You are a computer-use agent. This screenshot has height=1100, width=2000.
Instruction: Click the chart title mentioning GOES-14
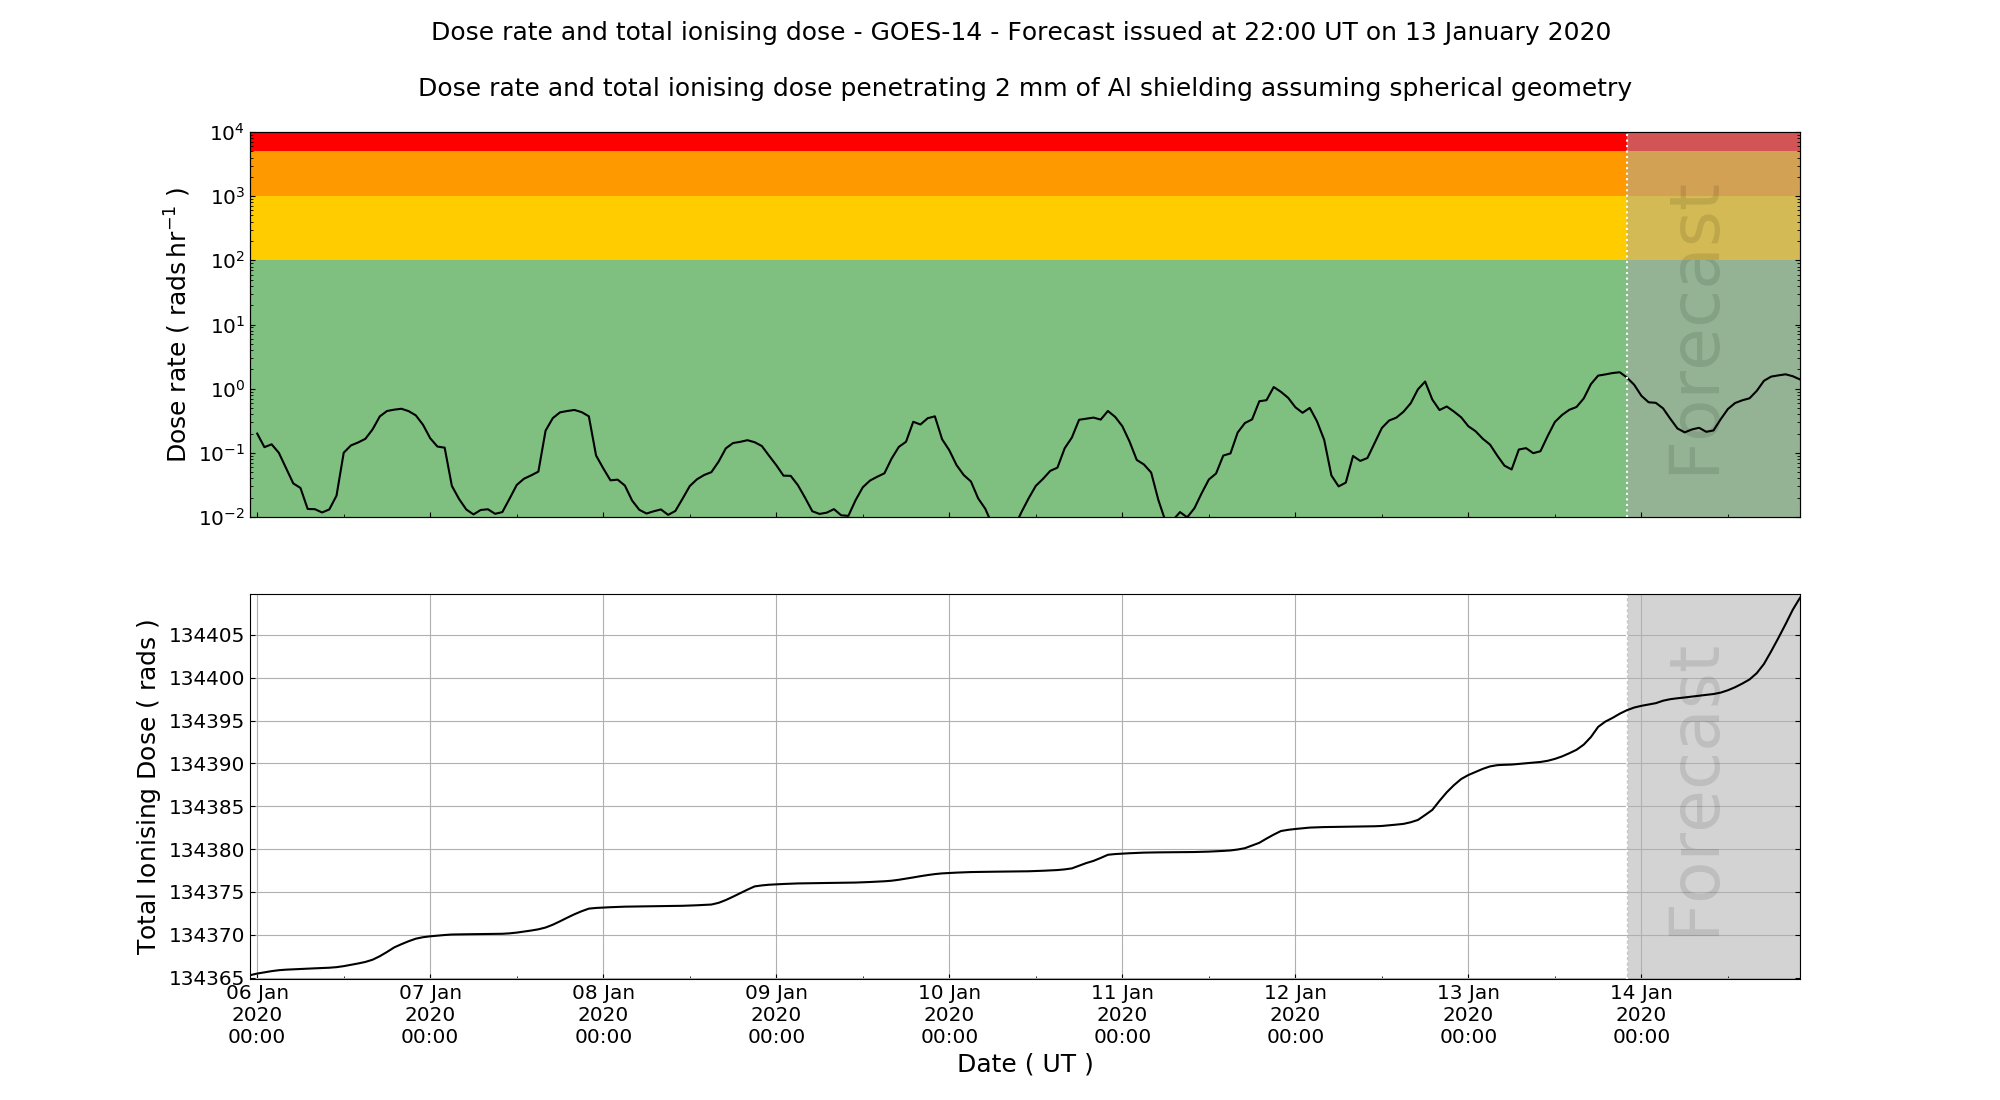pos(1020,32)
